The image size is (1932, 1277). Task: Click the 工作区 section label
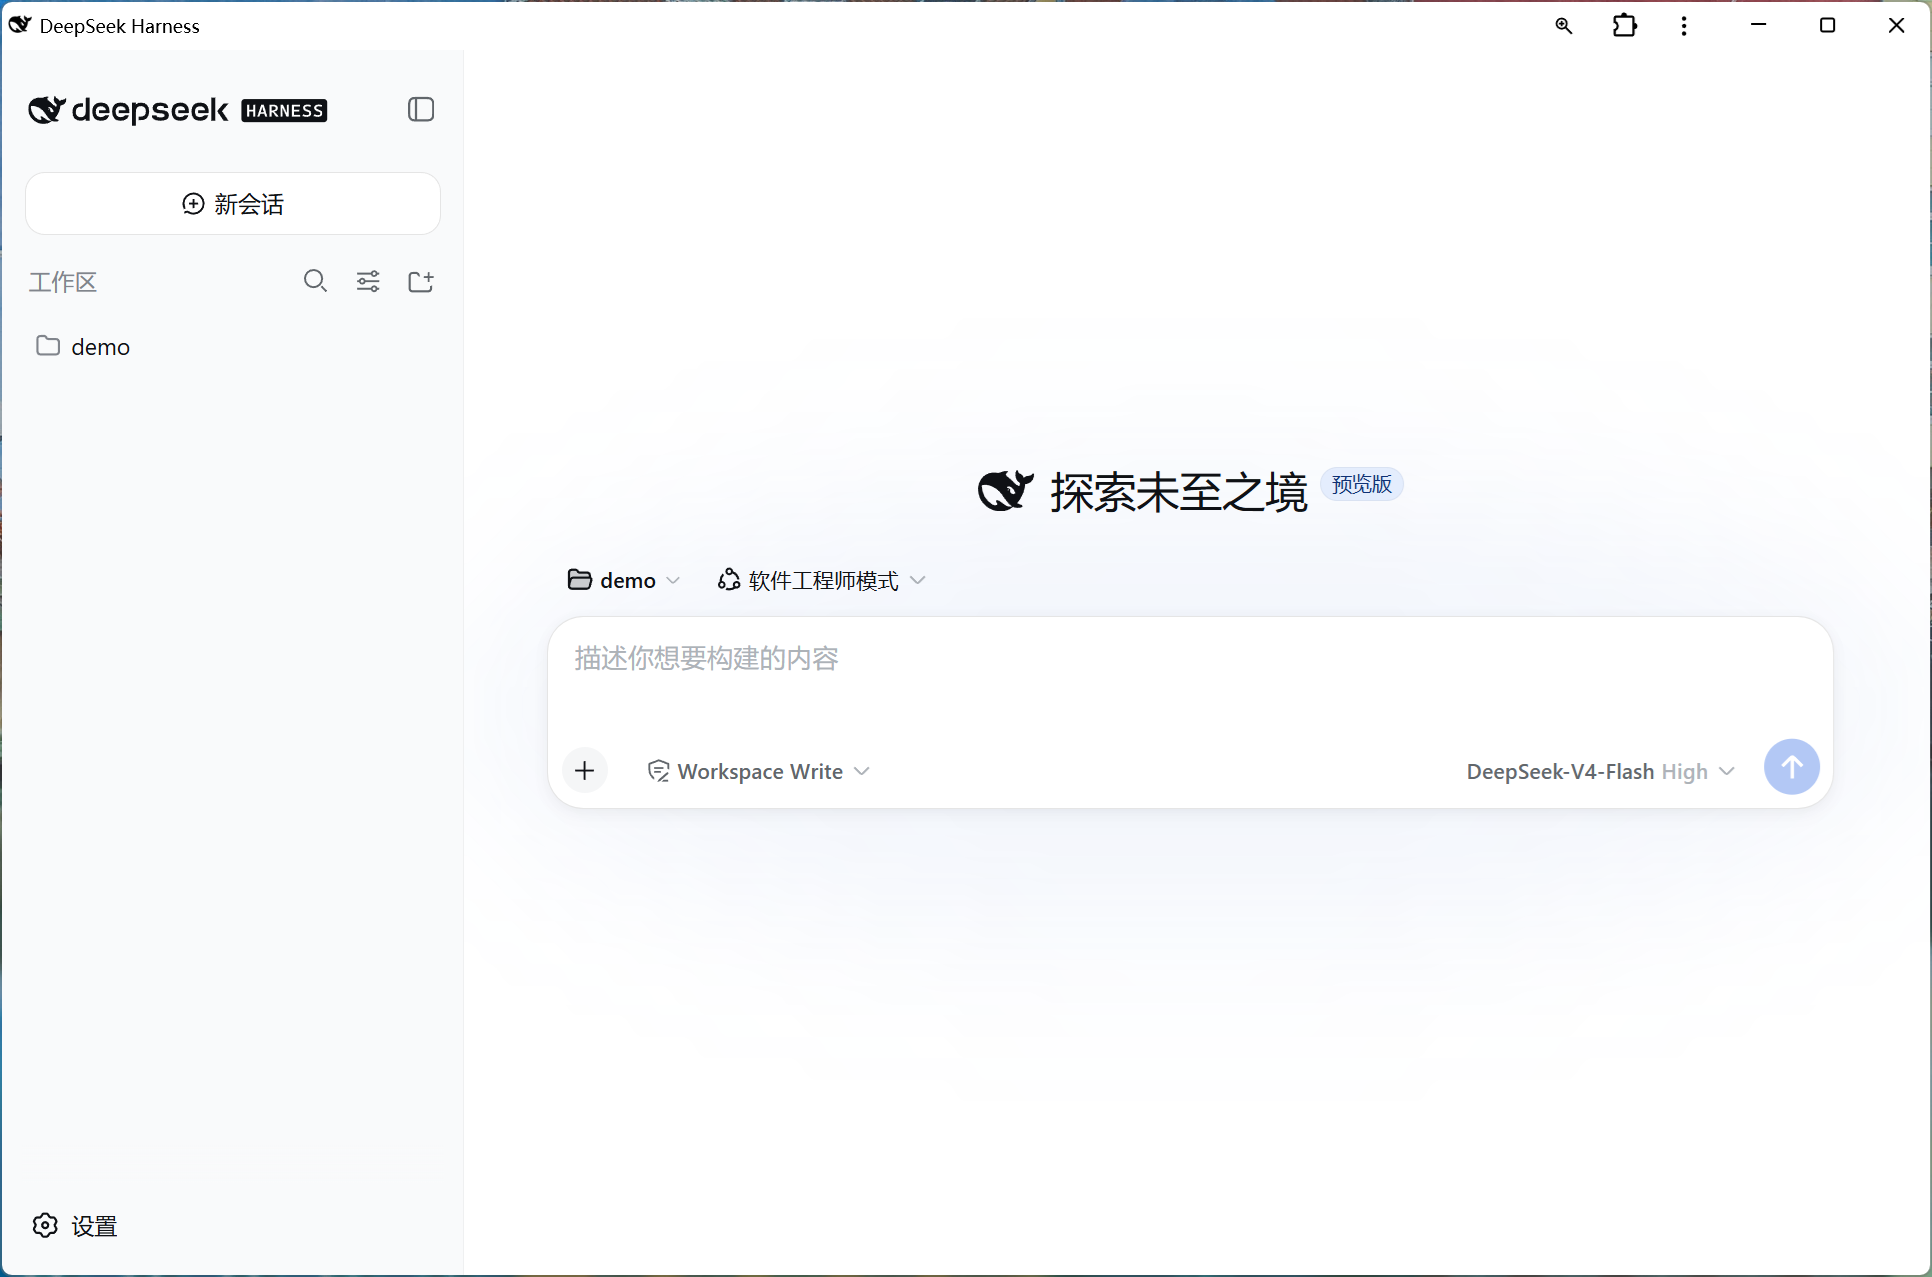(x=63, y=282)
